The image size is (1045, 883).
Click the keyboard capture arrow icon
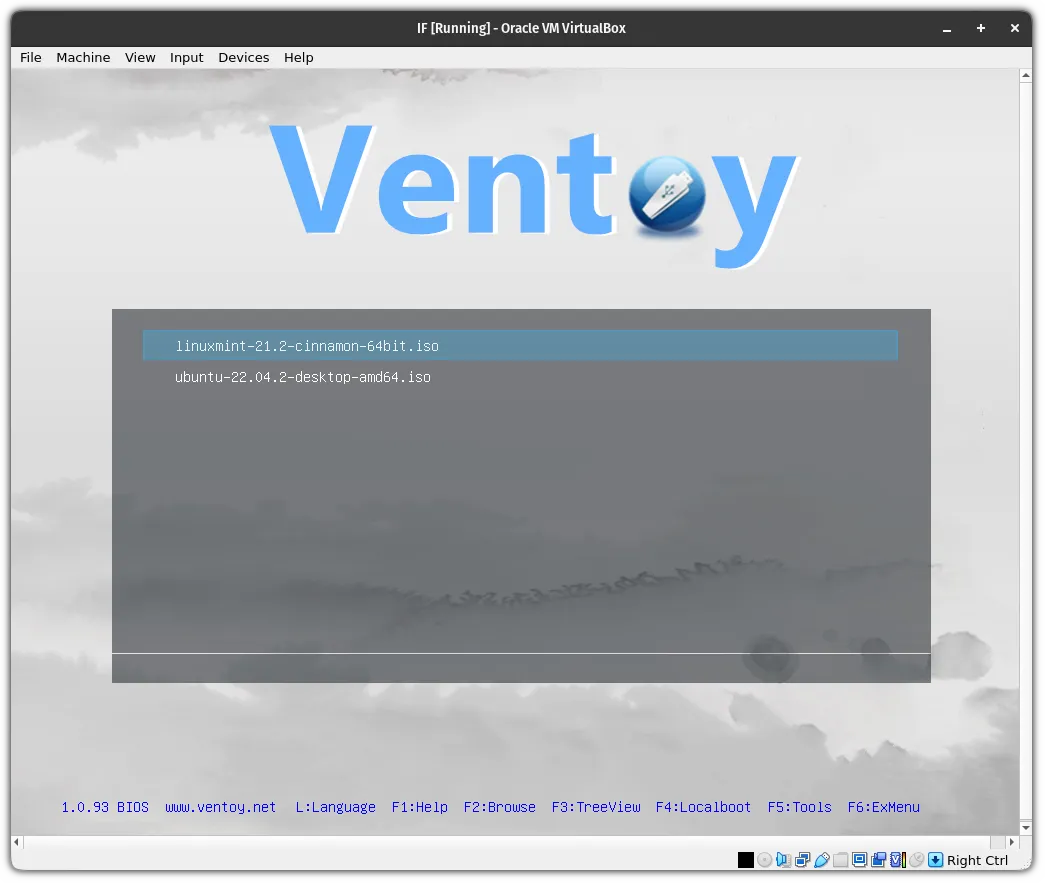pos(936,860)
